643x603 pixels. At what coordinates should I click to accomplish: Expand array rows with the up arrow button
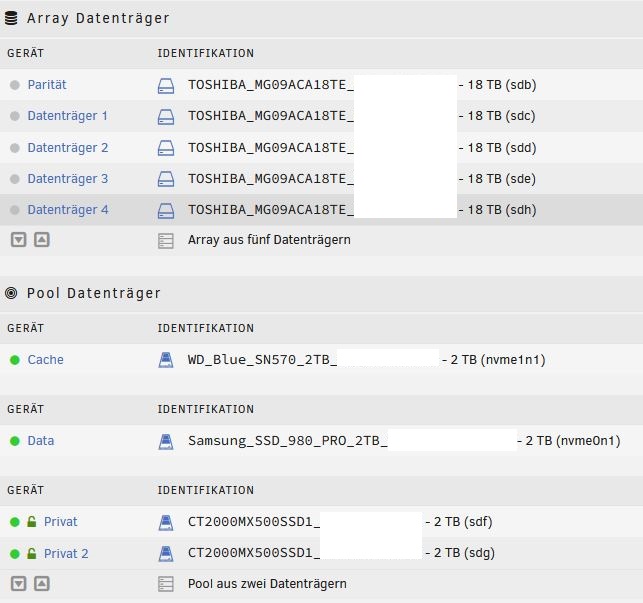(x=42, y=240)
